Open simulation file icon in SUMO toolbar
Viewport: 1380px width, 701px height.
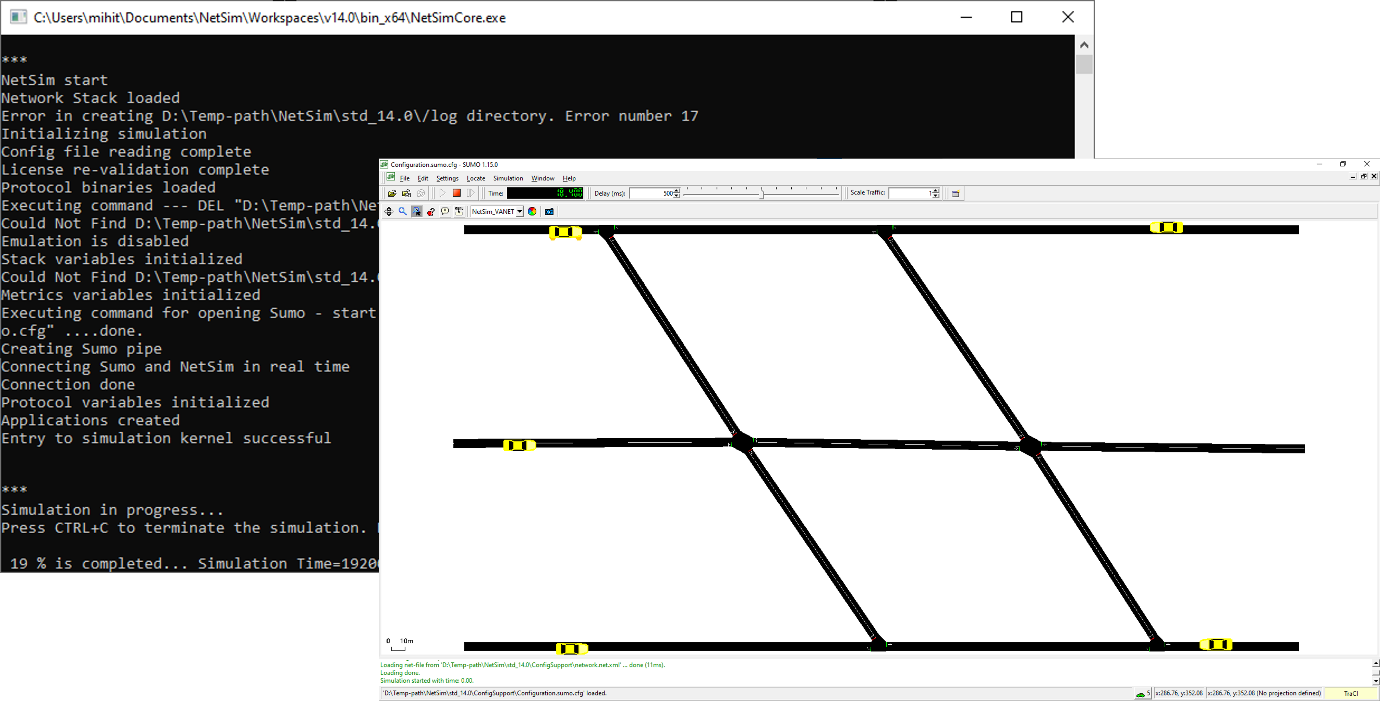392,193
